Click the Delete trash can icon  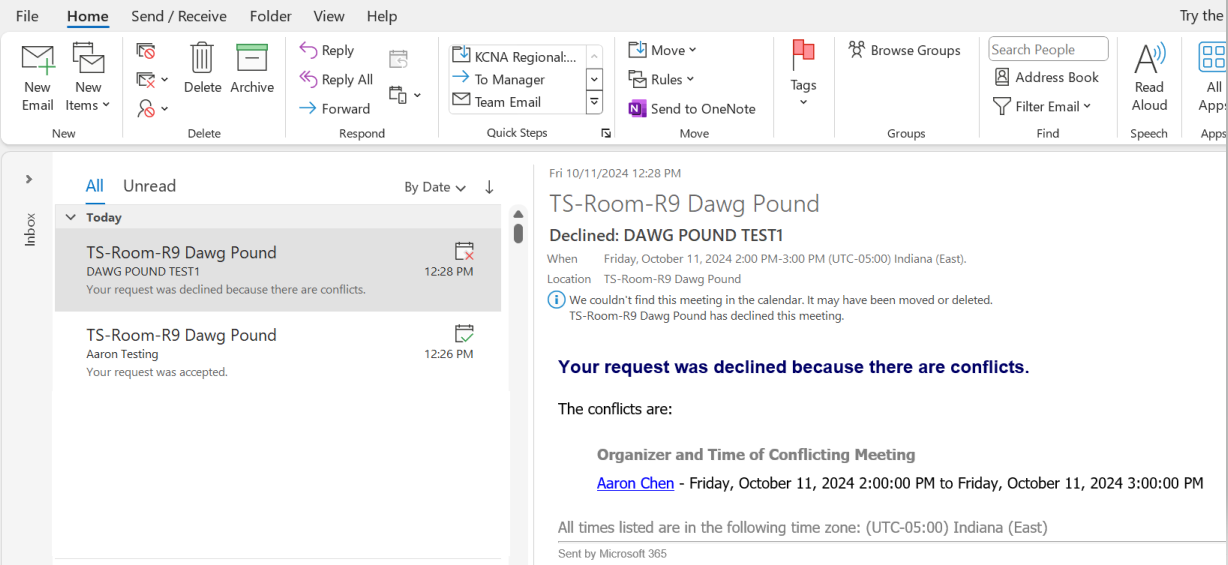point(202,60)
